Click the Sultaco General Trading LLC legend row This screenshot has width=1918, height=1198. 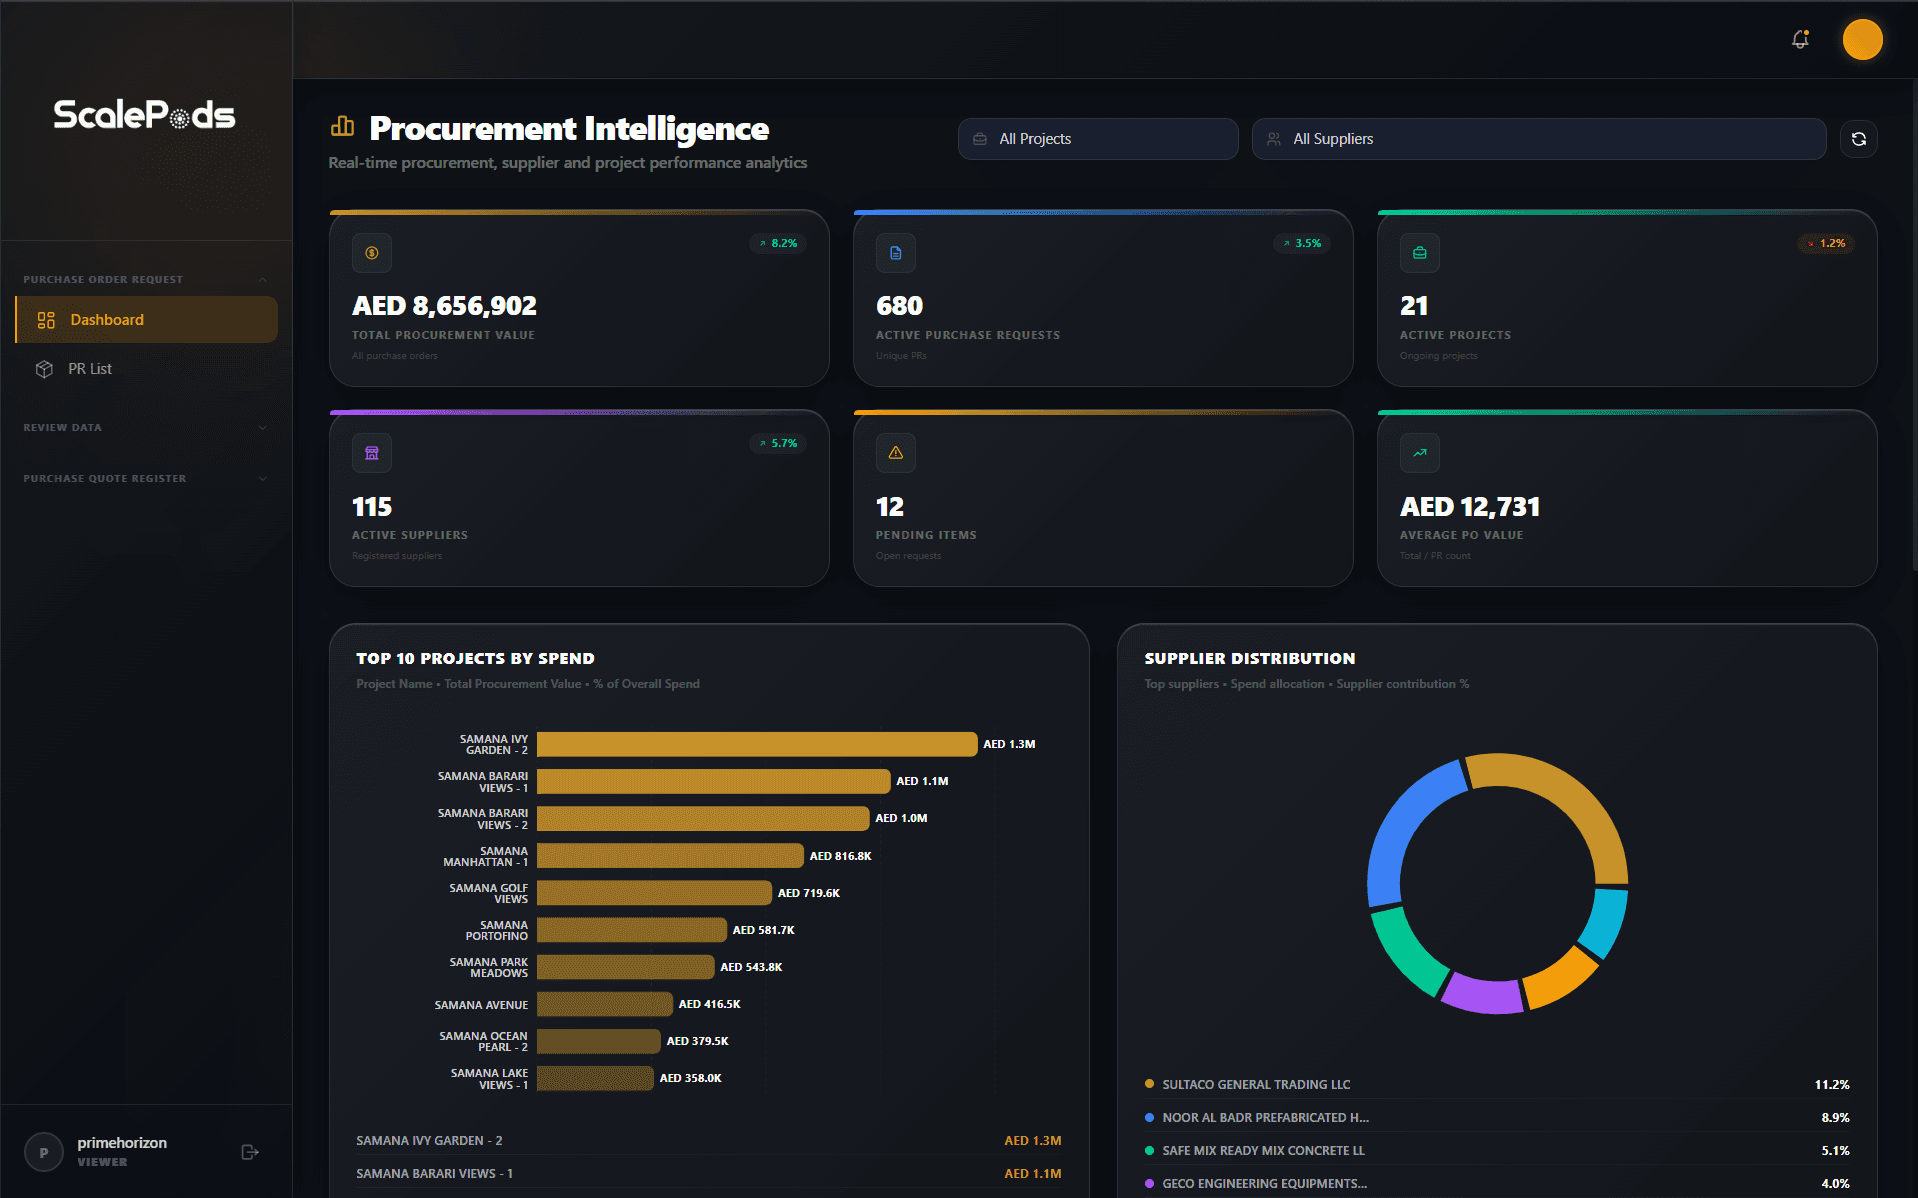pos(1497,1084)
